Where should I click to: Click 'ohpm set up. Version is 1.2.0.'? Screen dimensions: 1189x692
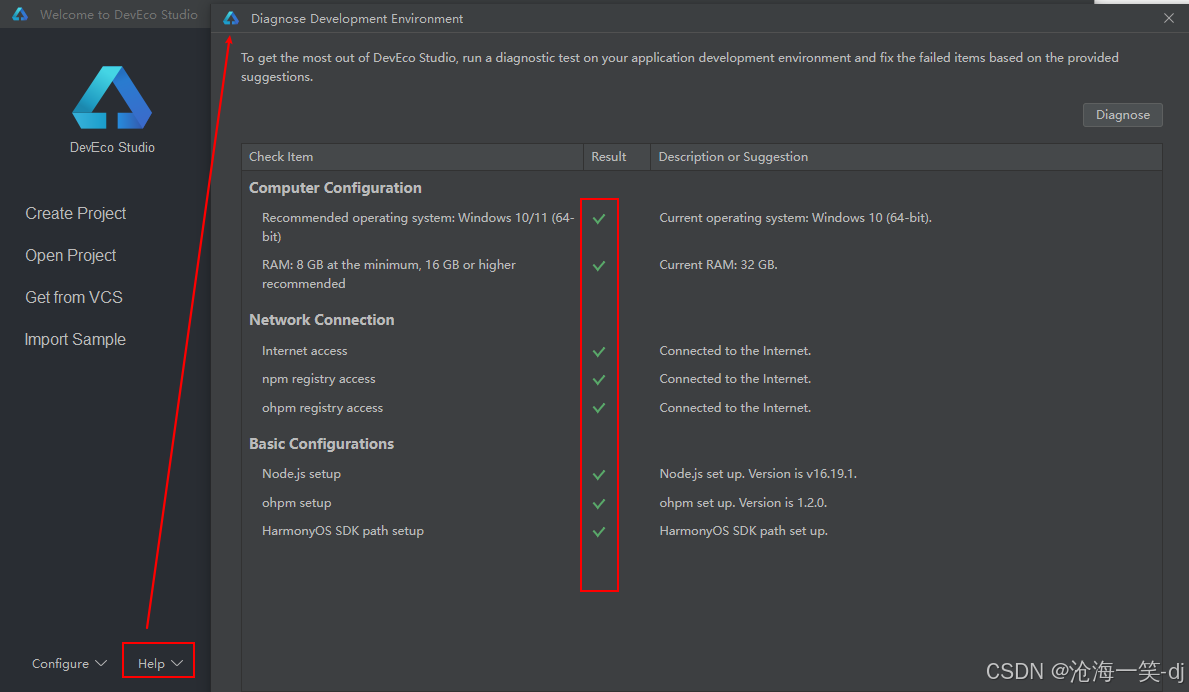[x=743, y=503]
